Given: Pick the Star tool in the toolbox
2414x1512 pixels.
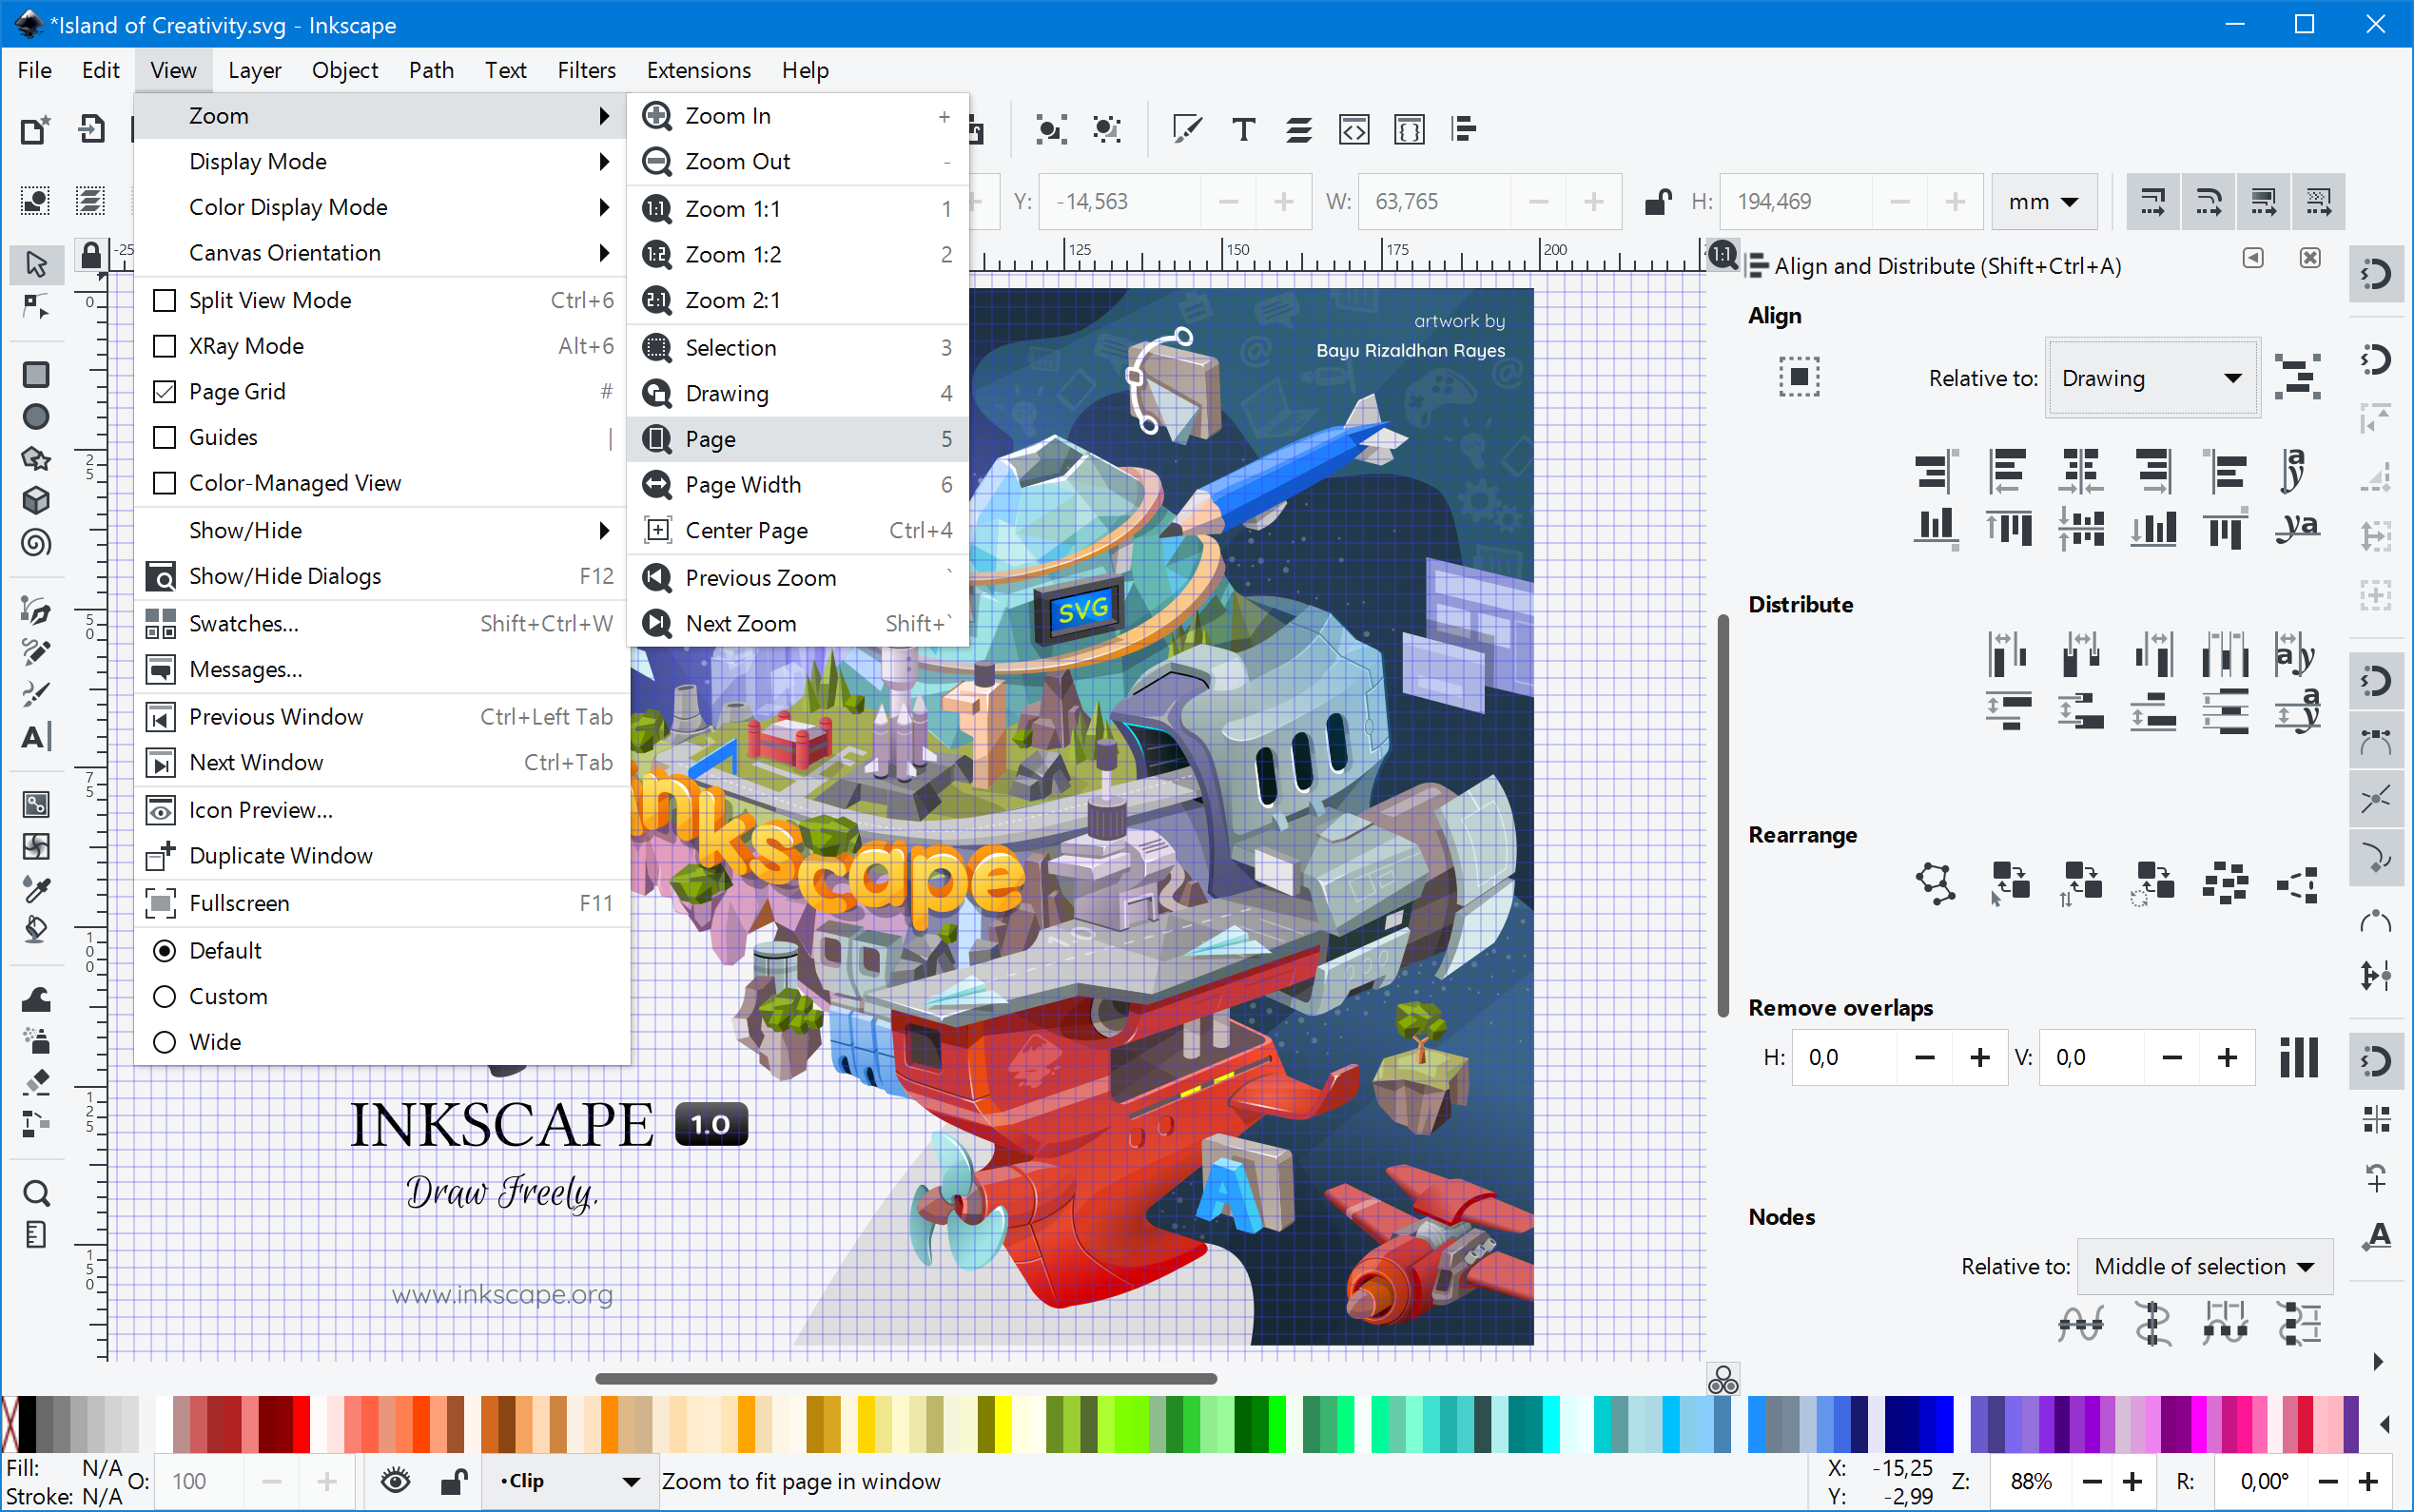Looking at the screenshot, I should pyautogui.click(x=36, y=458).
